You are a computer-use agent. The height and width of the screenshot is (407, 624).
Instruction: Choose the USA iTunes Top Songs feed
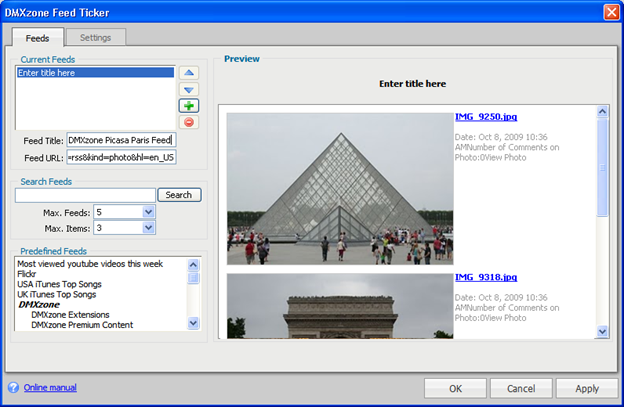click(x=59, y=284)
